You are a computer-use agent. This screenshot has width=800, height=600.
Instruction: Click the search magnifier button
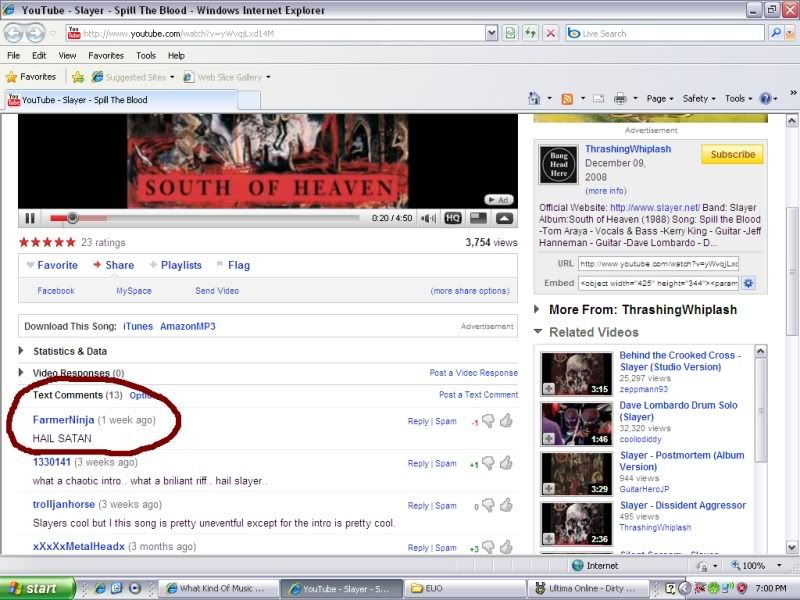pyautogui.click(x=776, y=34)
